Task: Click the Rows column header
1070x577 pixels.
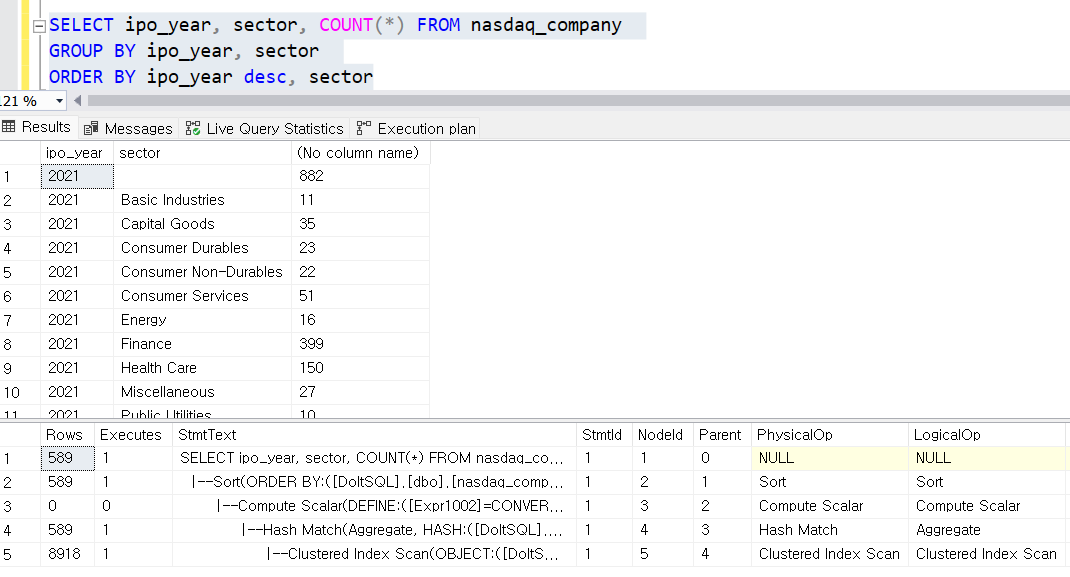Action: click(x=68, y=434)
